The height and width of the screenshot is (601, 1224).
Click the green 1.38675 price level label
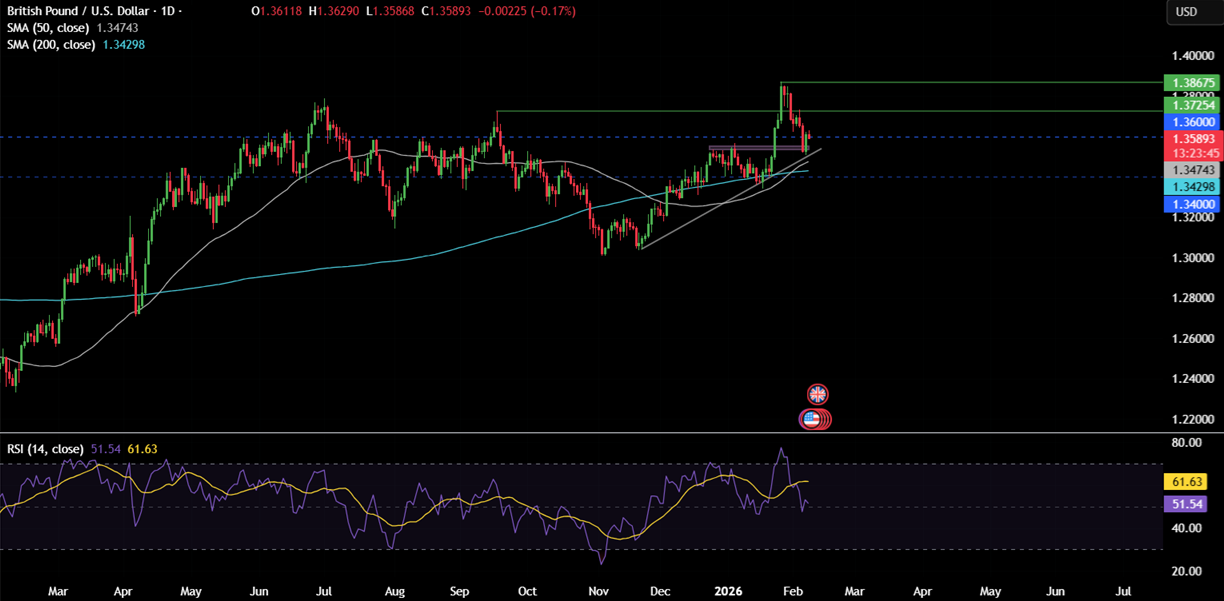coord(1190,82)
